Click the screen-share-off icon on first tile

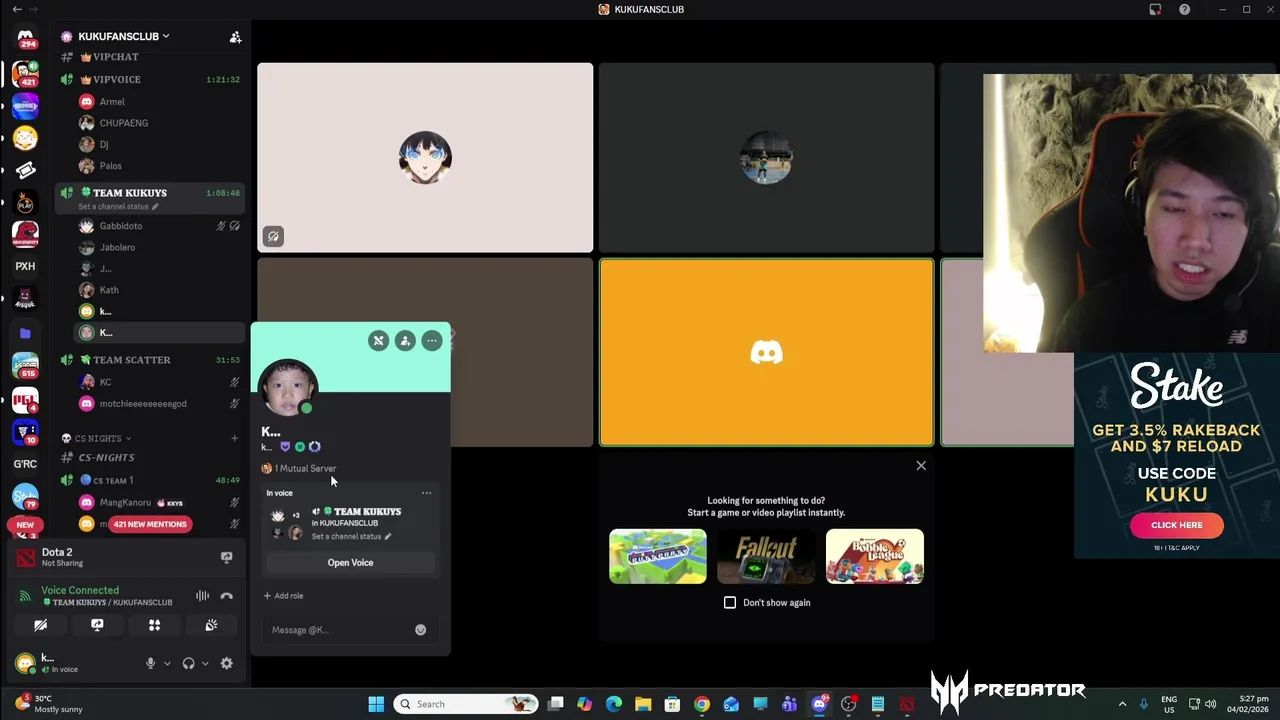pyautogui.click(x=273, y=236)
